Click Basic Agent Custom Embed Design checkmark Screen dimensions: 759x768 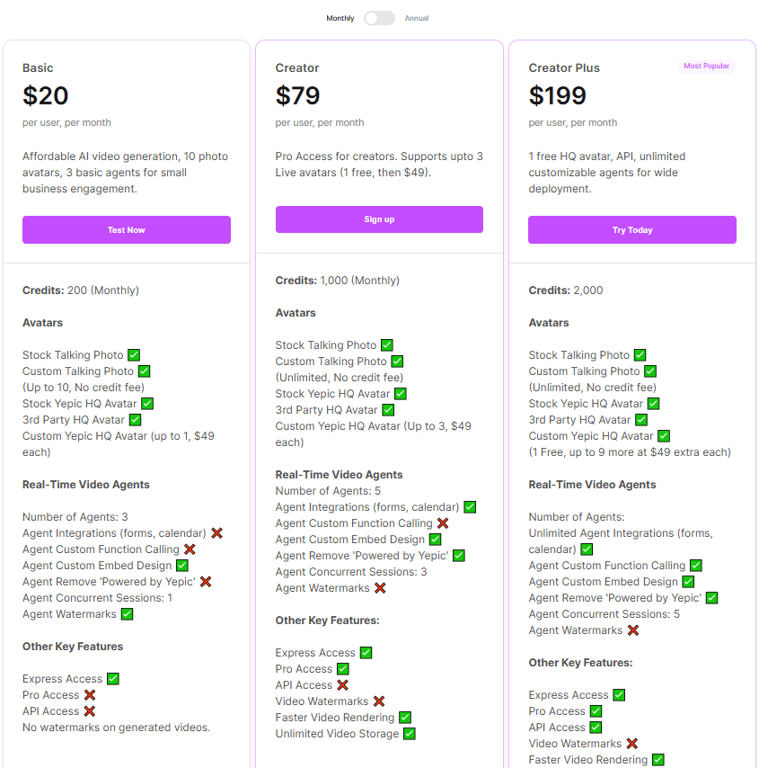[182, 565]
